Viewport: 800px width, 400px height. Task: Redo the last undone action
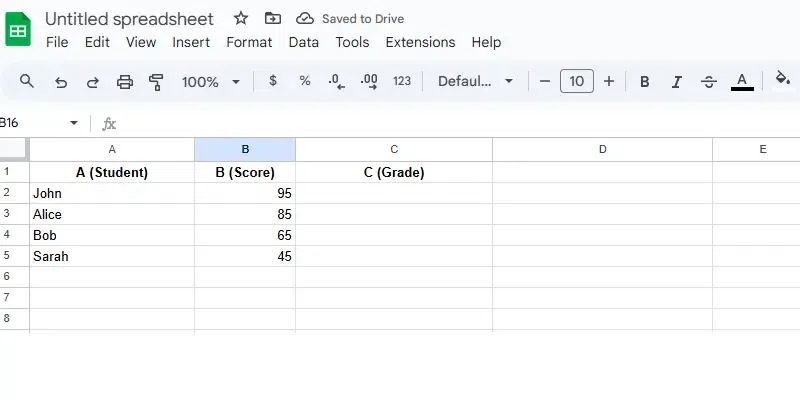(93, 82)
